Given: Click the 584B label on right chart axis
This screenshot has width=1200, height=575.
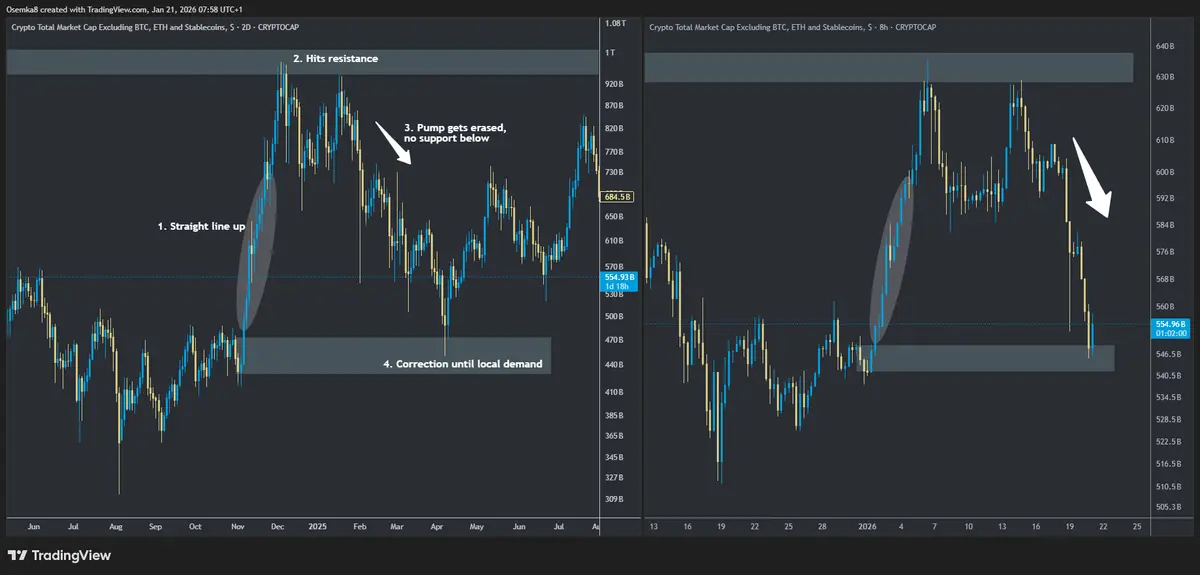Looking at the screenshot, I should (1165, 225).
